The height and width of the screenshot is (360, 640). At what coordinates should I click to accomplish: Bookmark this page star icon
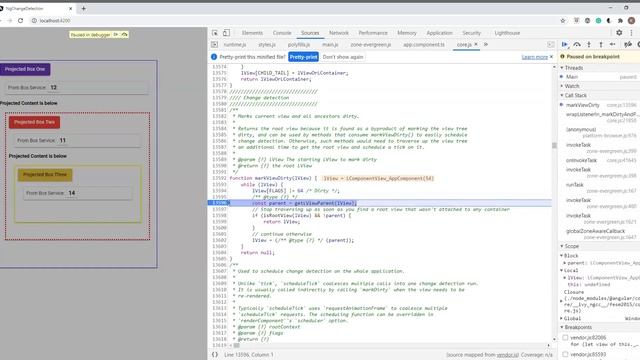click(563, 20)
